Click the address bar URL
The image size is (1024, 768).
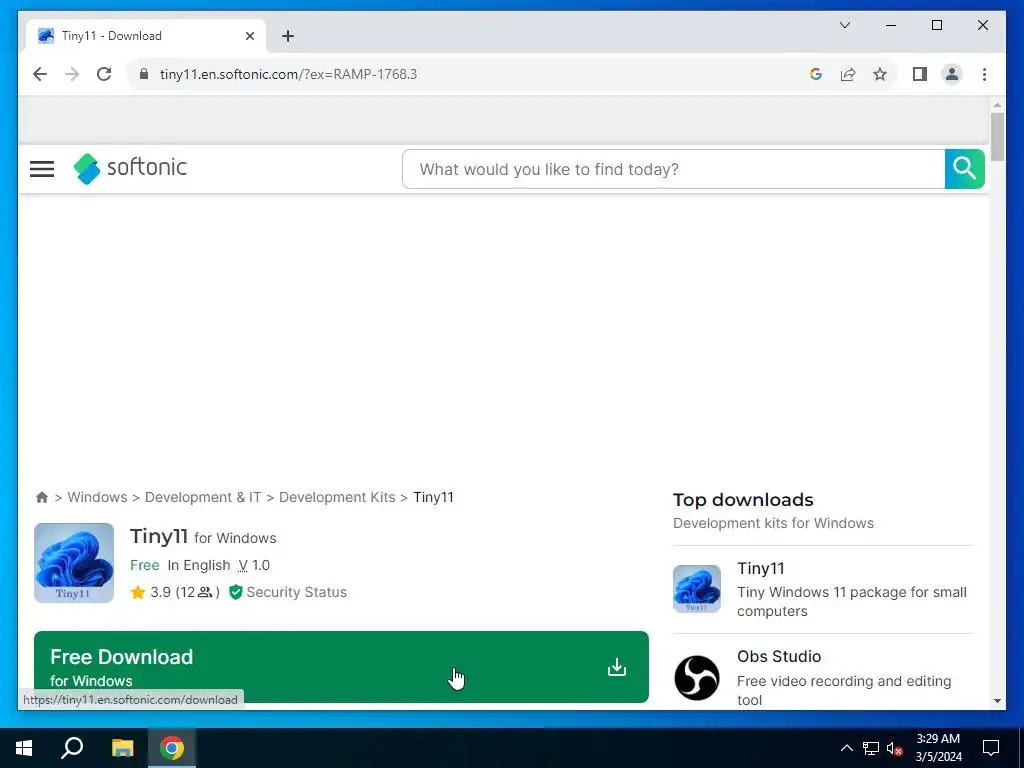(288, 74)
